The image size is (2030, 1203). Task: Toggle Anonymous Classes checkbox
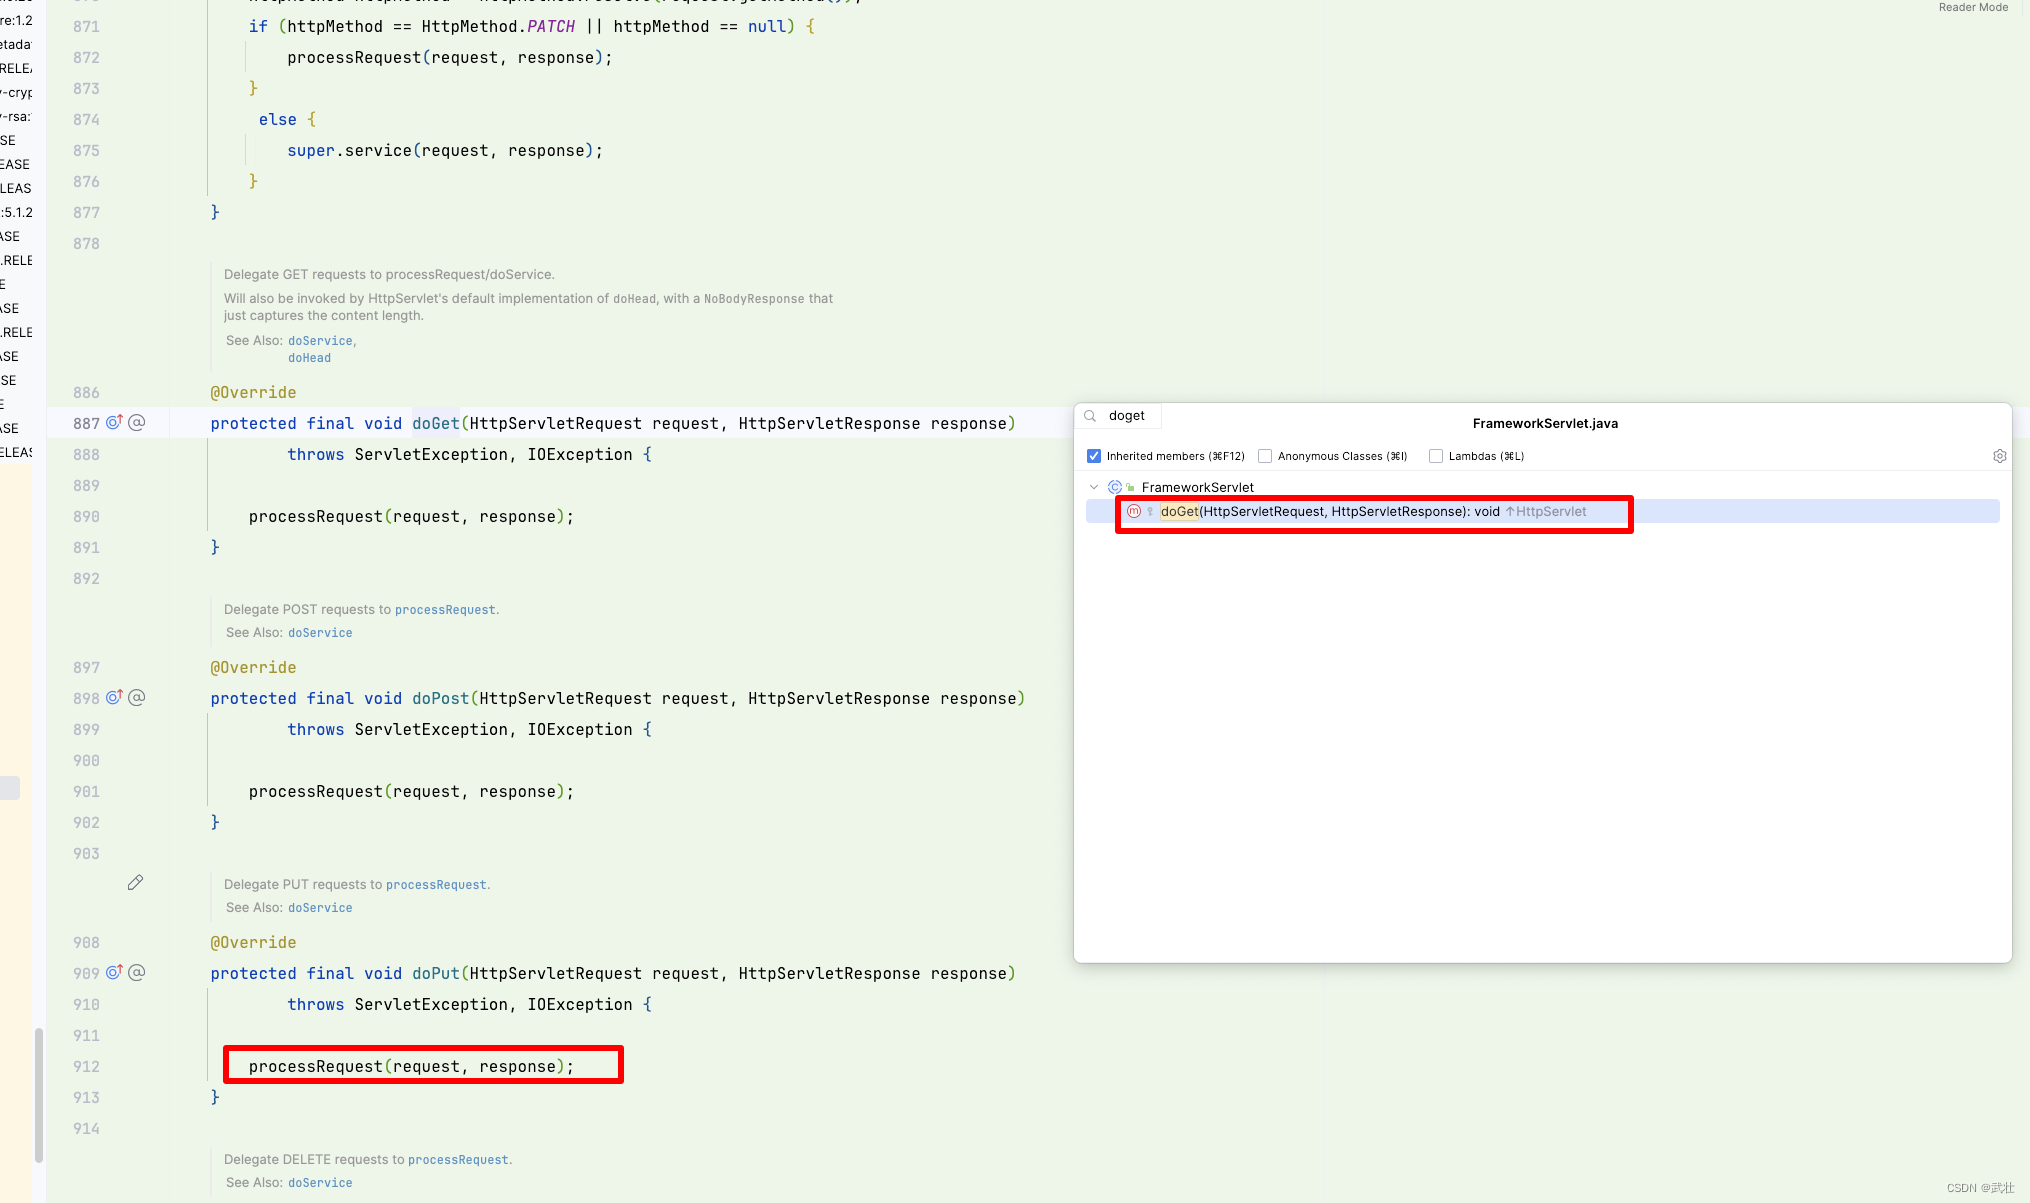tap(1265, 456)
